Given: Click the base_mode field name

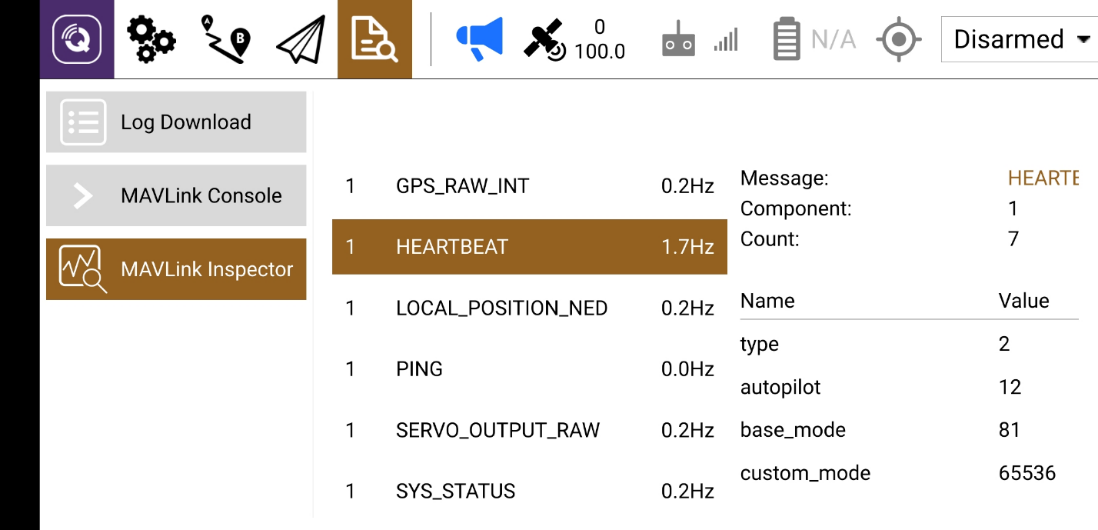Looking at the screenshot, I should 793,430.
